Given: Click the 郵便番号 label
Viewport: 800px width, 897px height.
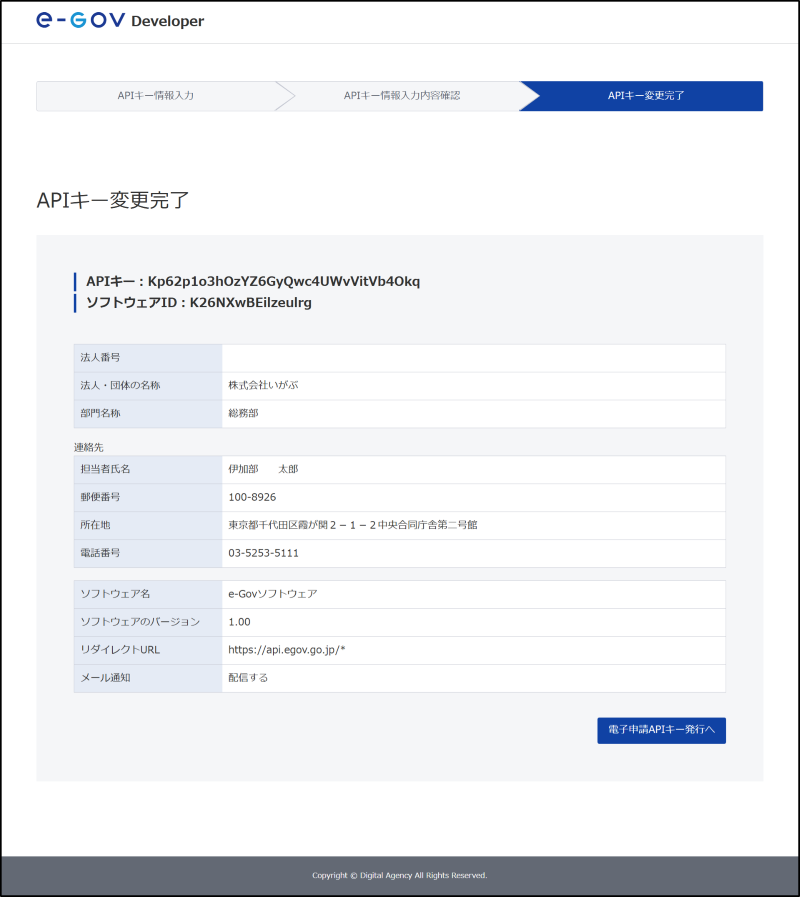Looking at the screenshot, I should point(100,497).
